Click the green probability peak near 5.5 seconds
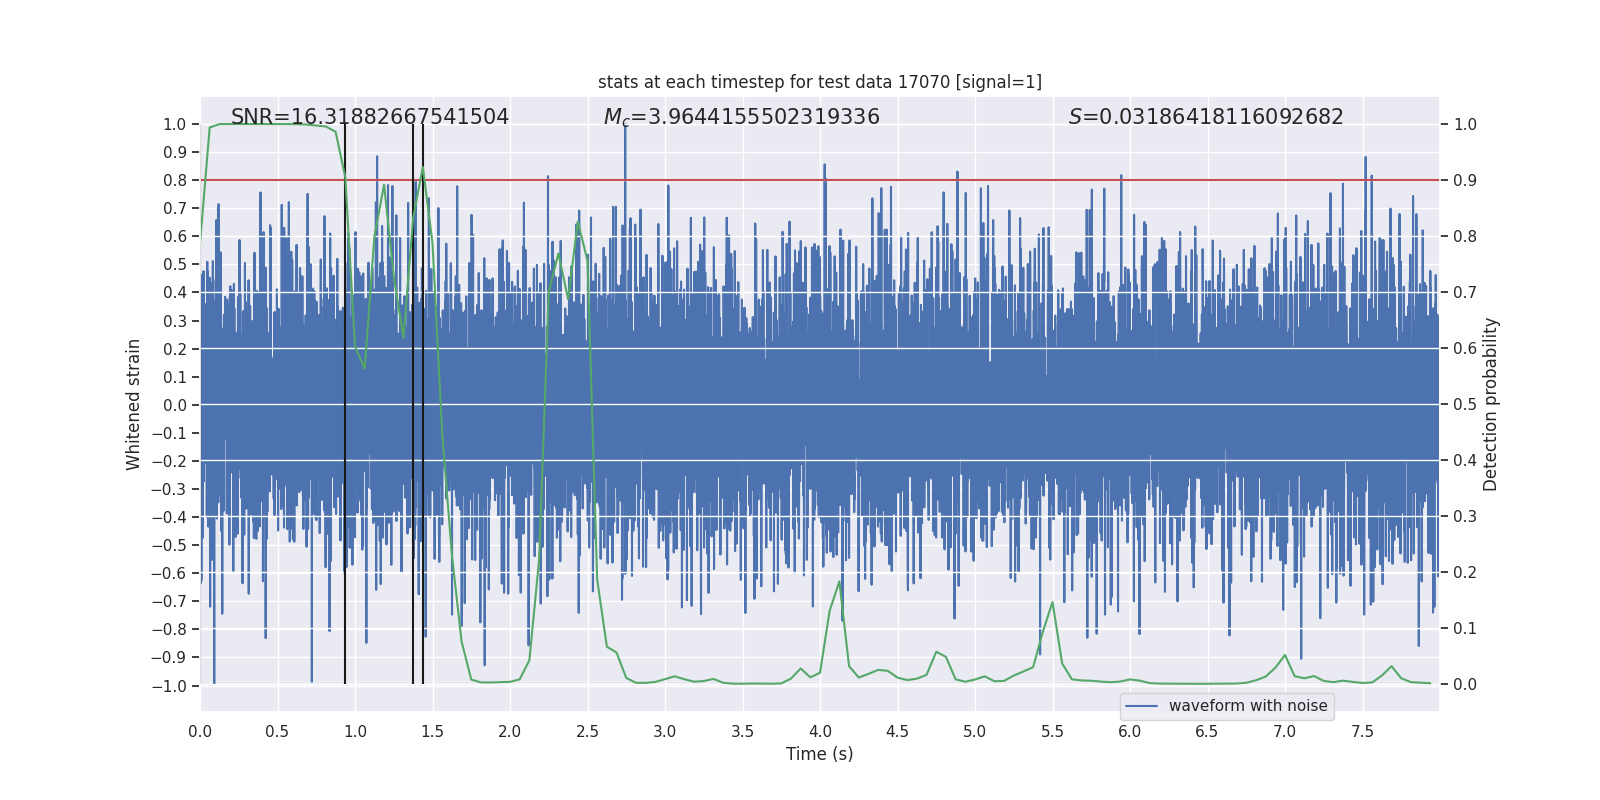This screenshot has width=1600, height=800. 1052,603
